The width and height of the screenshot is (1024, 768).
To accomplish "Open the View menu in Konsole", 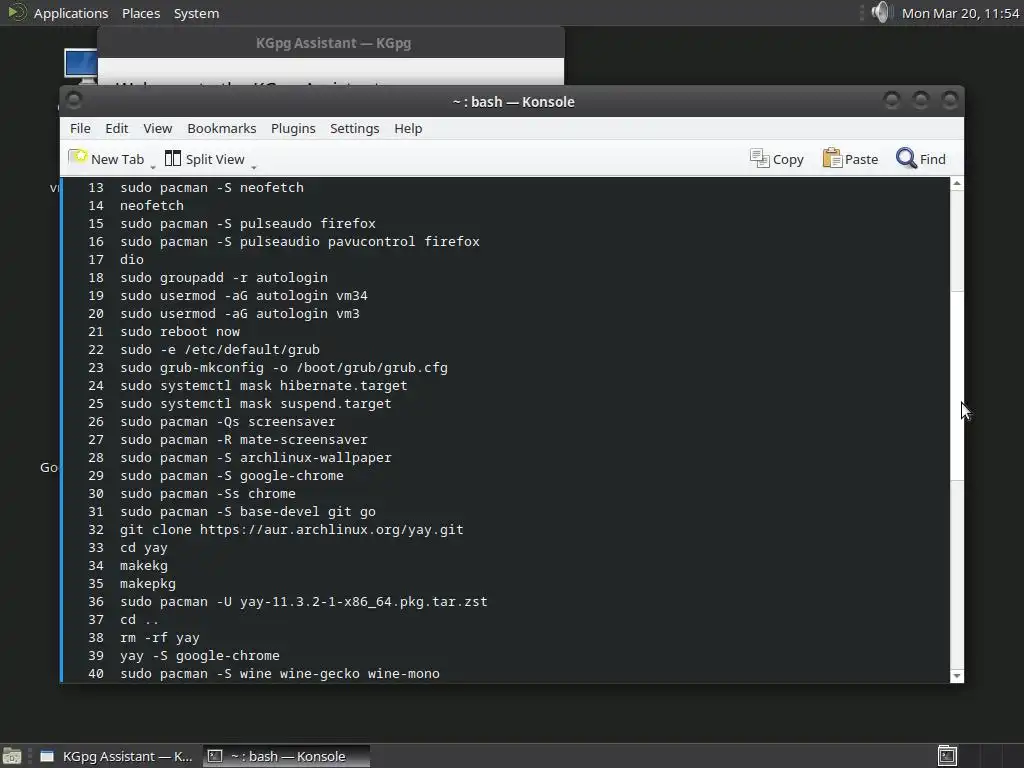I will coord(157,129).
